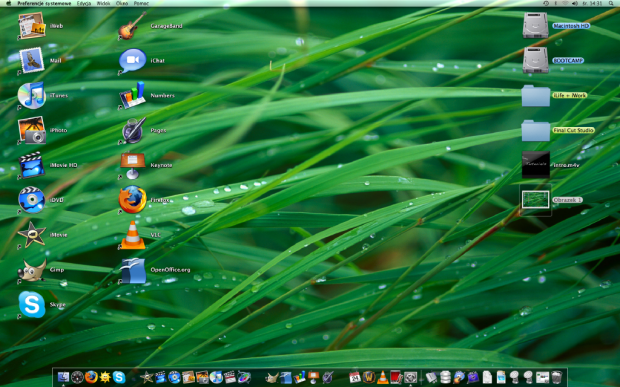620x387 pixels.
Task: Open iMovie star icon in Dock
Action: click(x=147, y=377)
